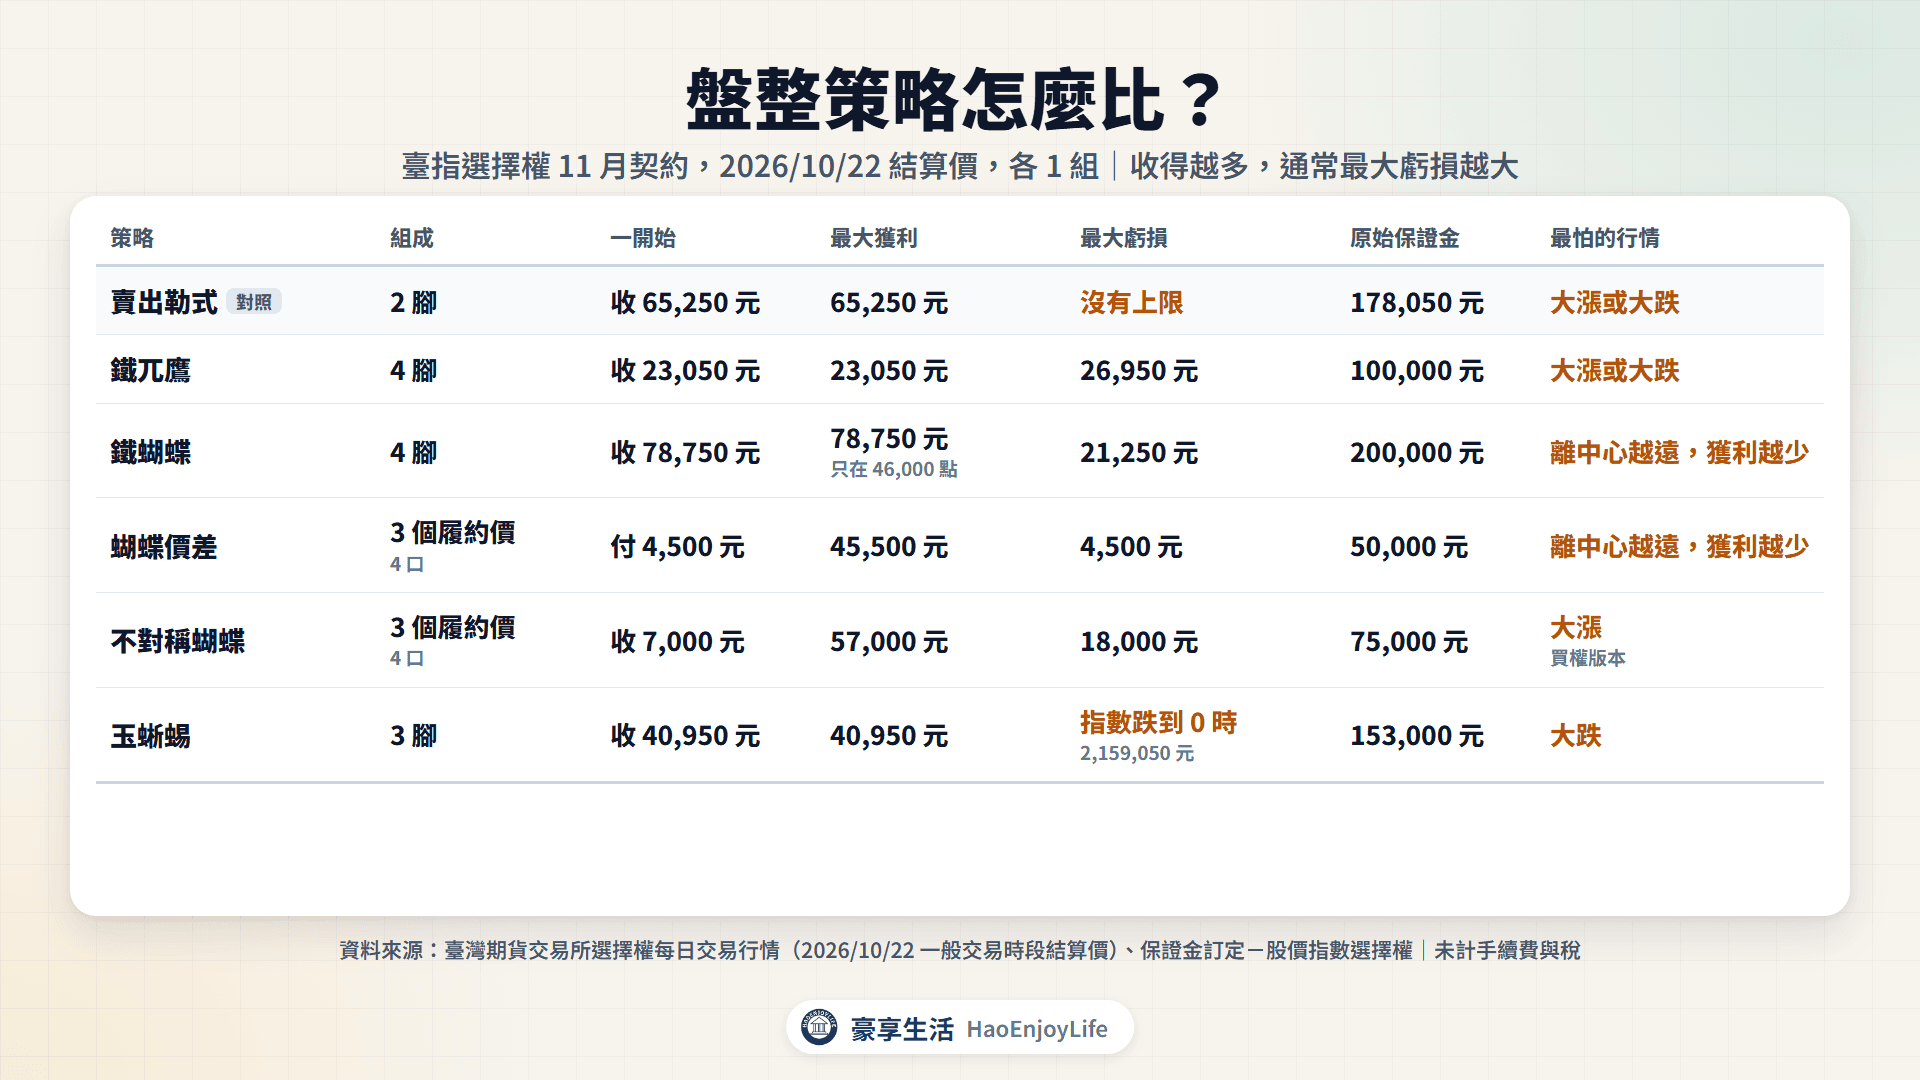Click the 只在 46,000 點 note
Image resolution: width=1920 pixels, height=1080 pixels.
(894, 469)
